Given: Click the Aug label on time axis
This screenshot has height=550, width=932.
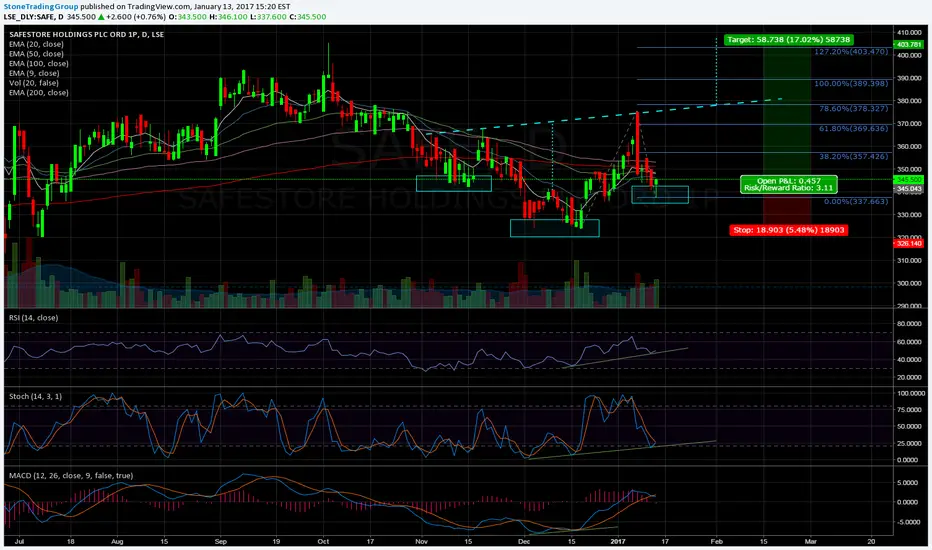Looking at the screenshot, I should pos(117,542).
